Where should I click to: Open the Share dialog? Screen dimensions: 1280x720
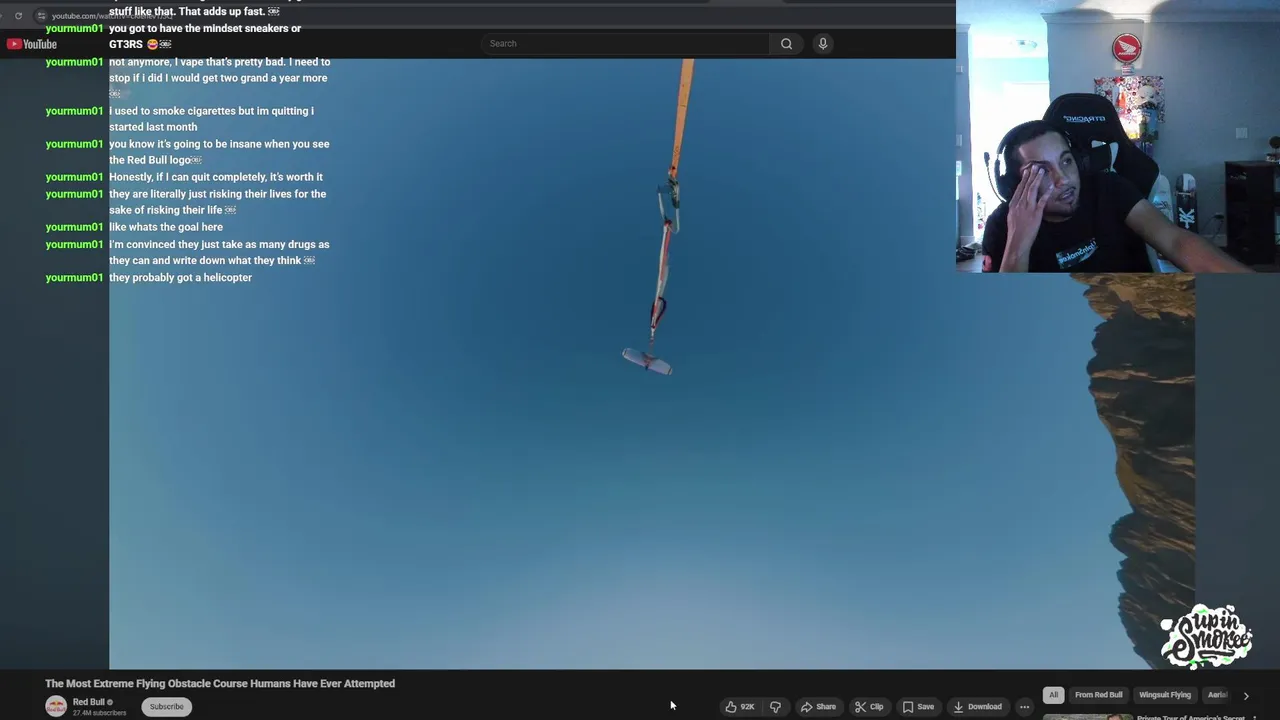point(818,707)
